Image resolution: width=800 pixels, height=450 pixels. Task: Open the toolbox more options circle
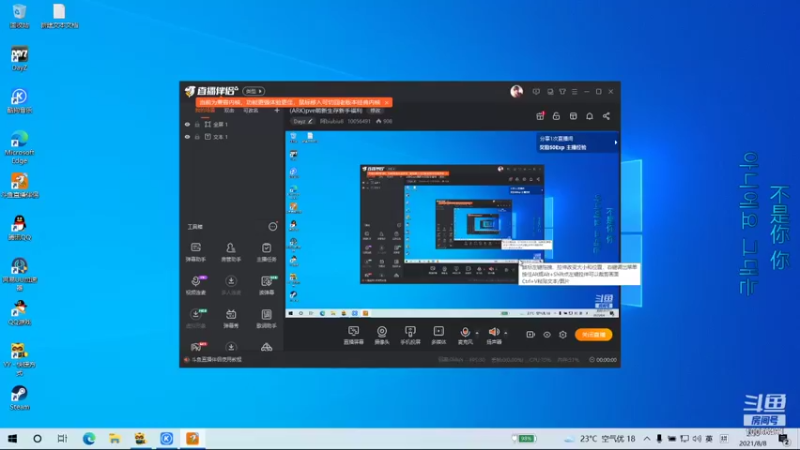click(273, 227)
